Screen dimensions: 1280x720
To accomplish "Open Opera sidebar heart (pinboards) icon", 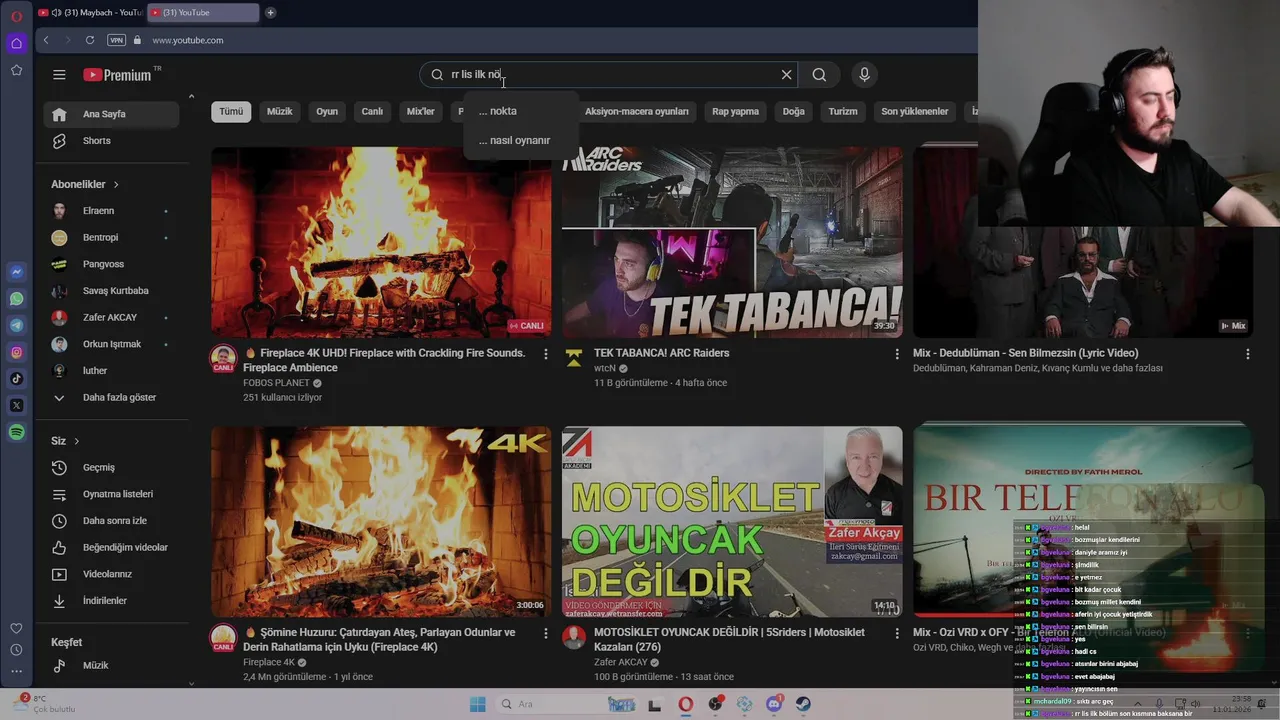I will coord(16,628).
